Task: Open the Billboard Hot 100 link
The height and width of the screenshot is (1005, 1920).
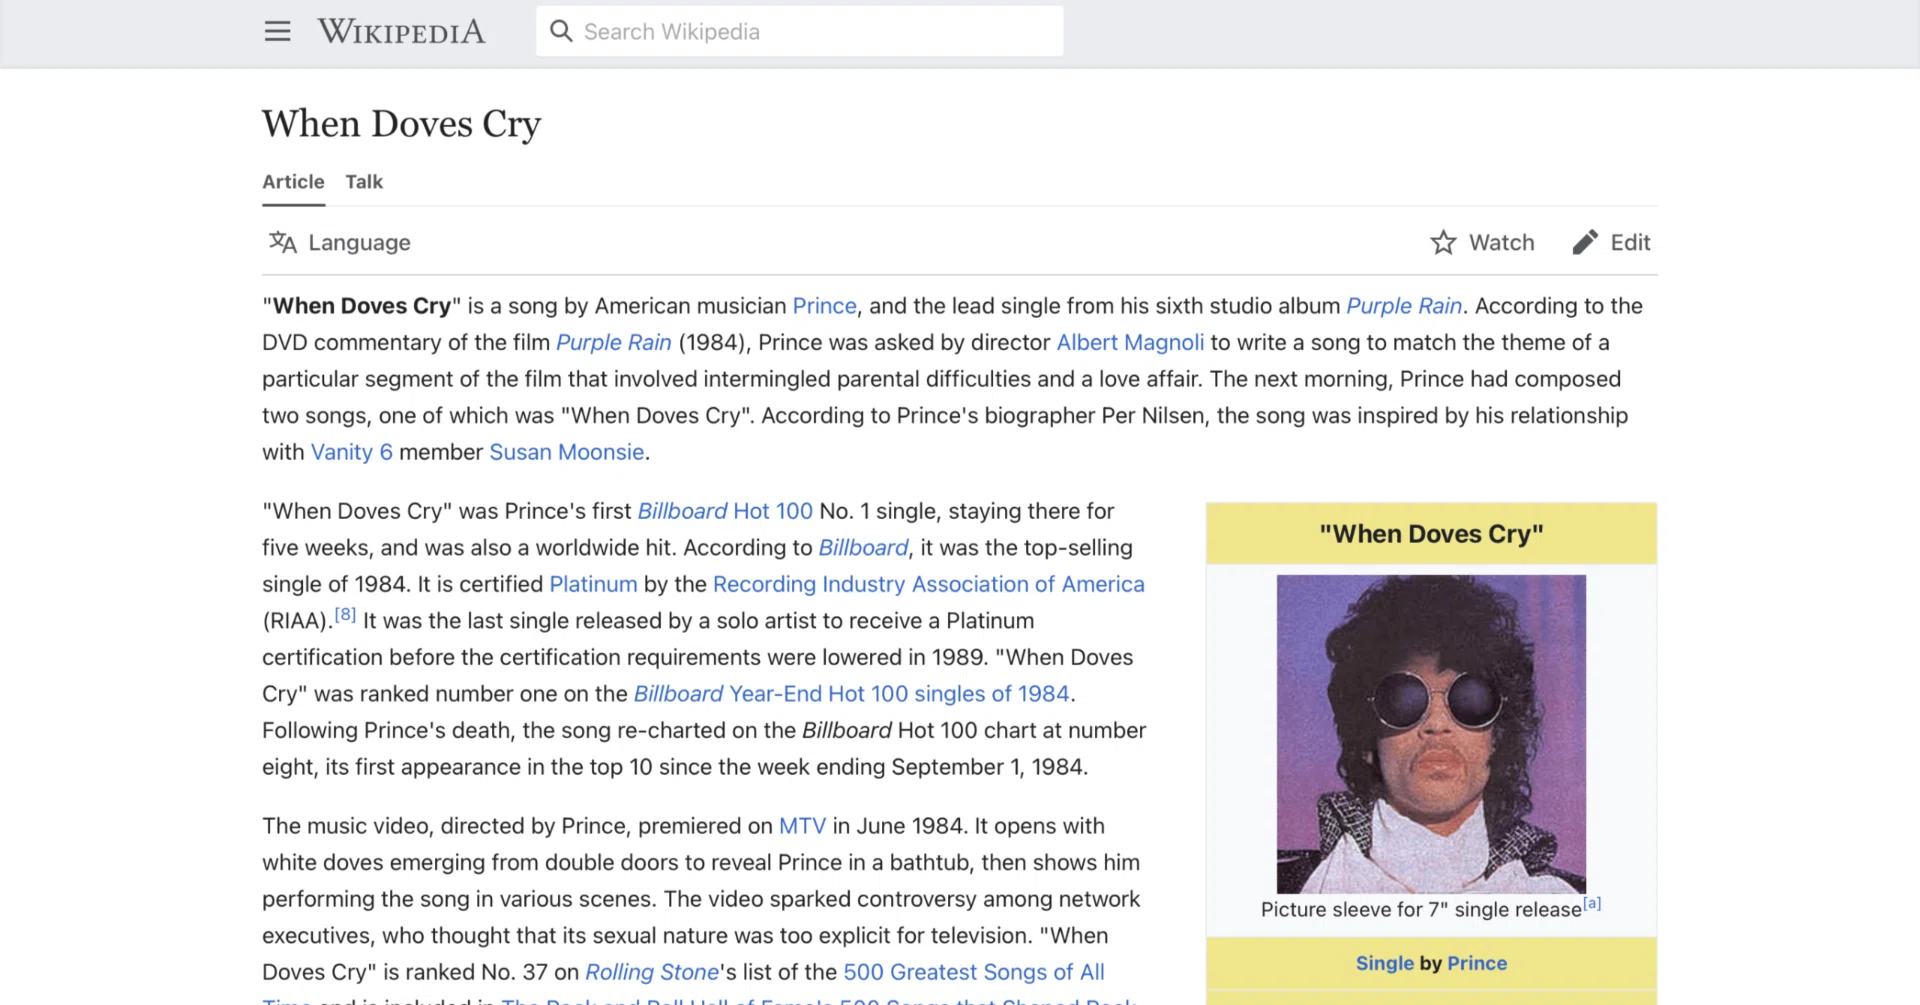Action: pyautogui.click(x=725, y=511)
